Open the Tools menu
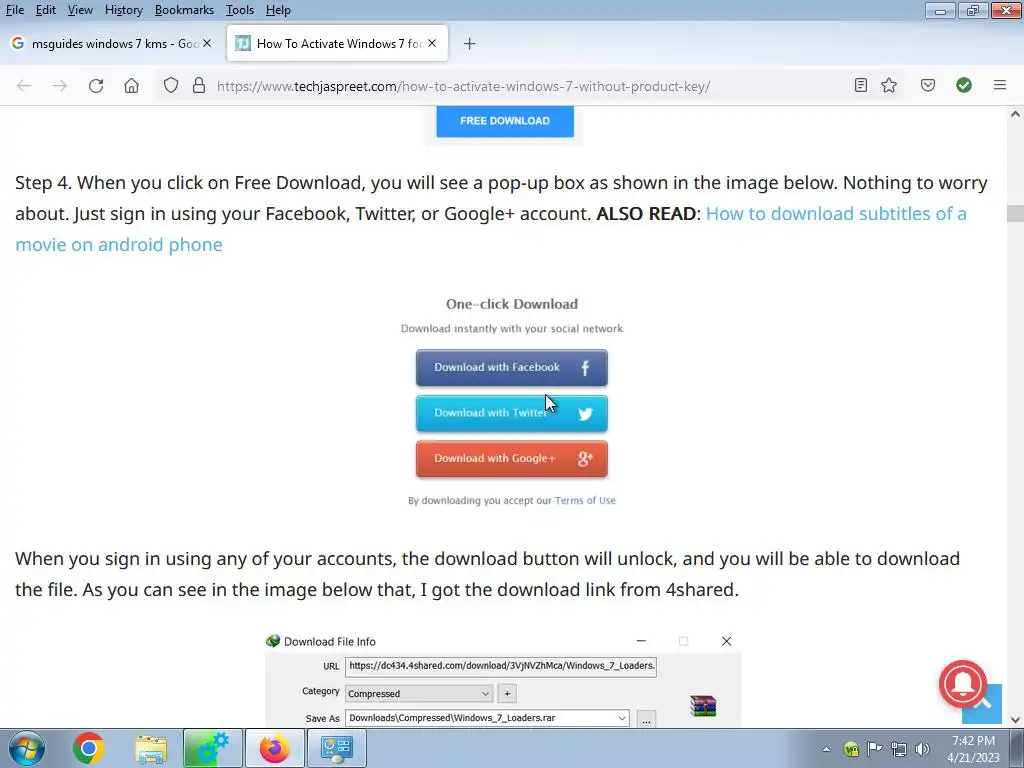 coord(240,10)
